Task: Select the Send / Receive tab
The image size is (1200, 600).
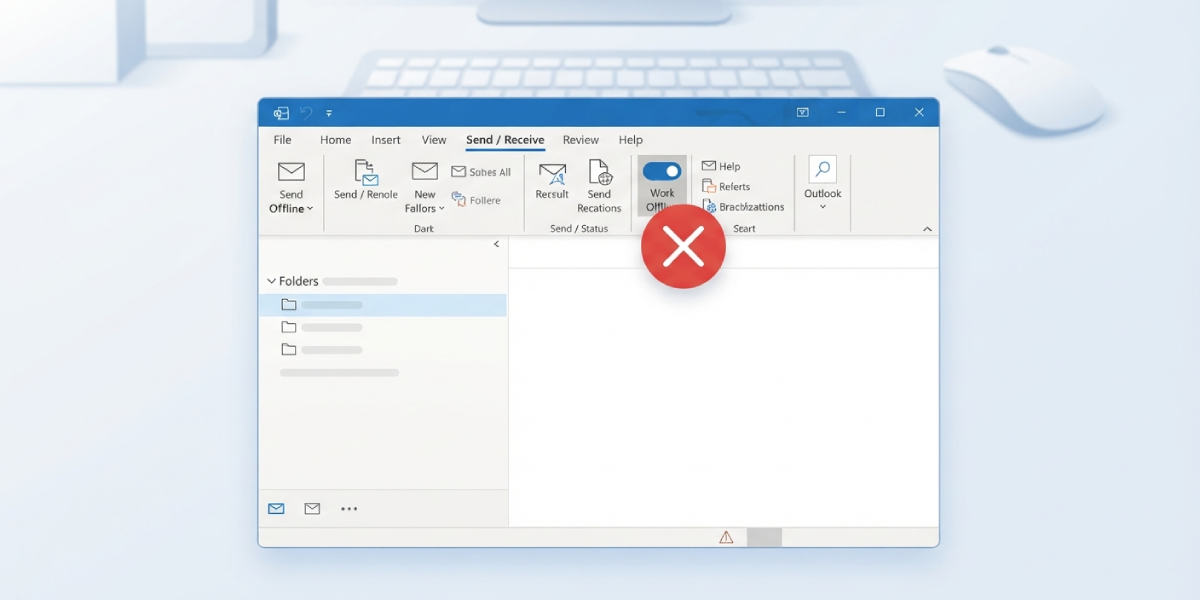Action: coord(505,140)
